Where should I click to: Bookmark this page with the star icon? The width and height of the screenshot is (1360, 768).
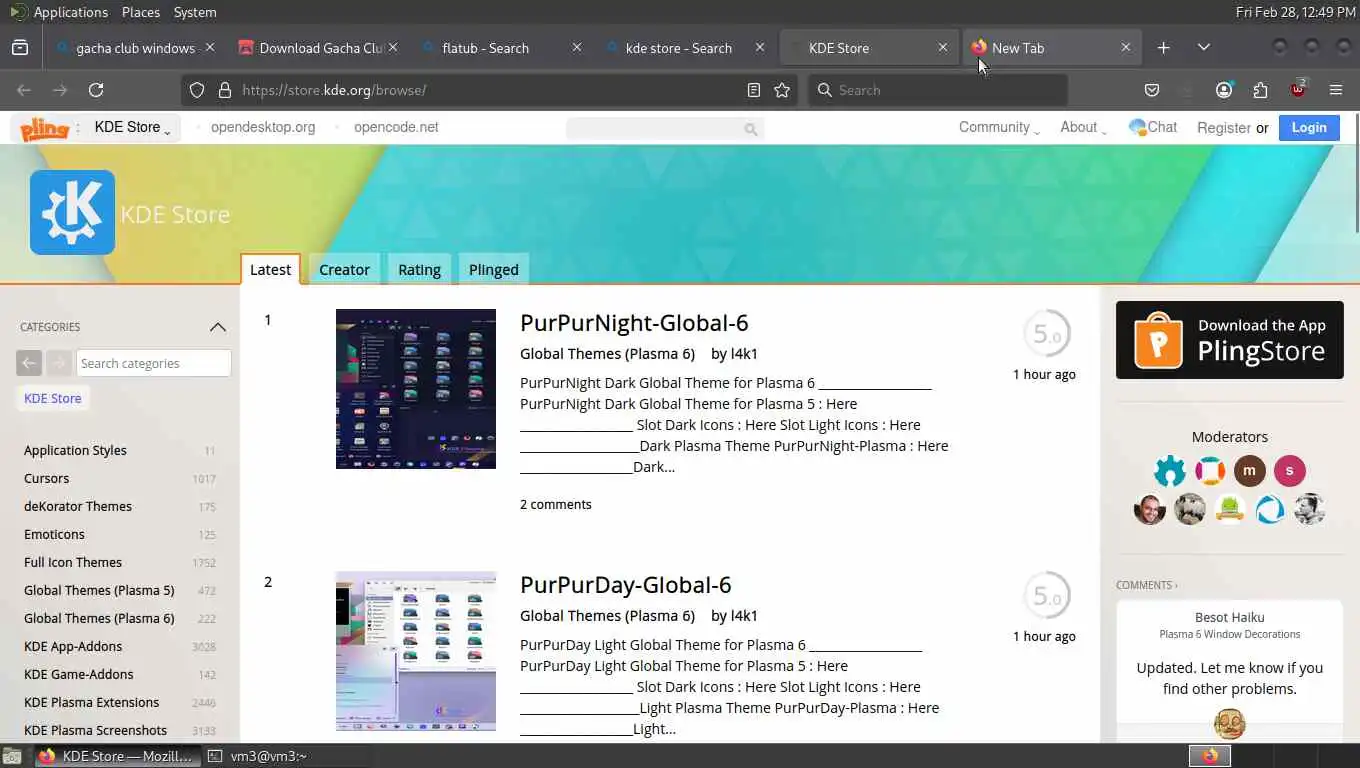[x=782, y=90]
